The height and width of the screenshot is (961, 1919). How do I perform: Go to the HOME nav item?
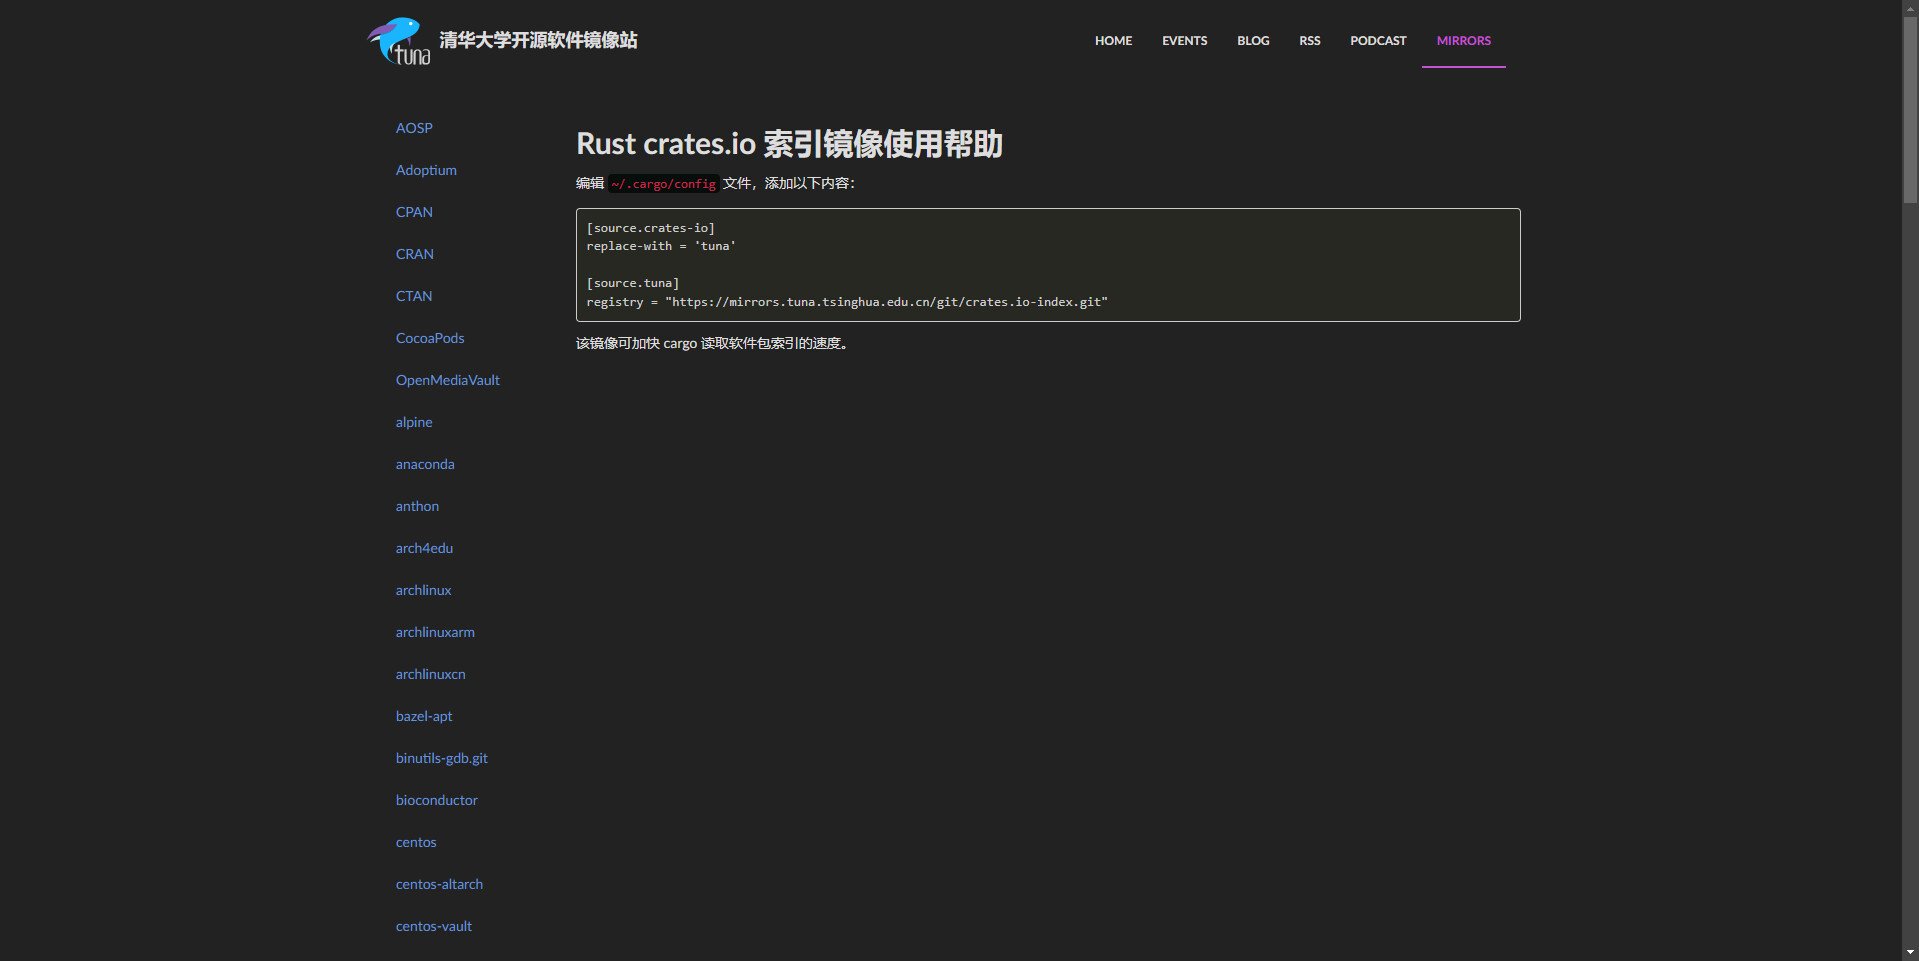coord(1113,41)
